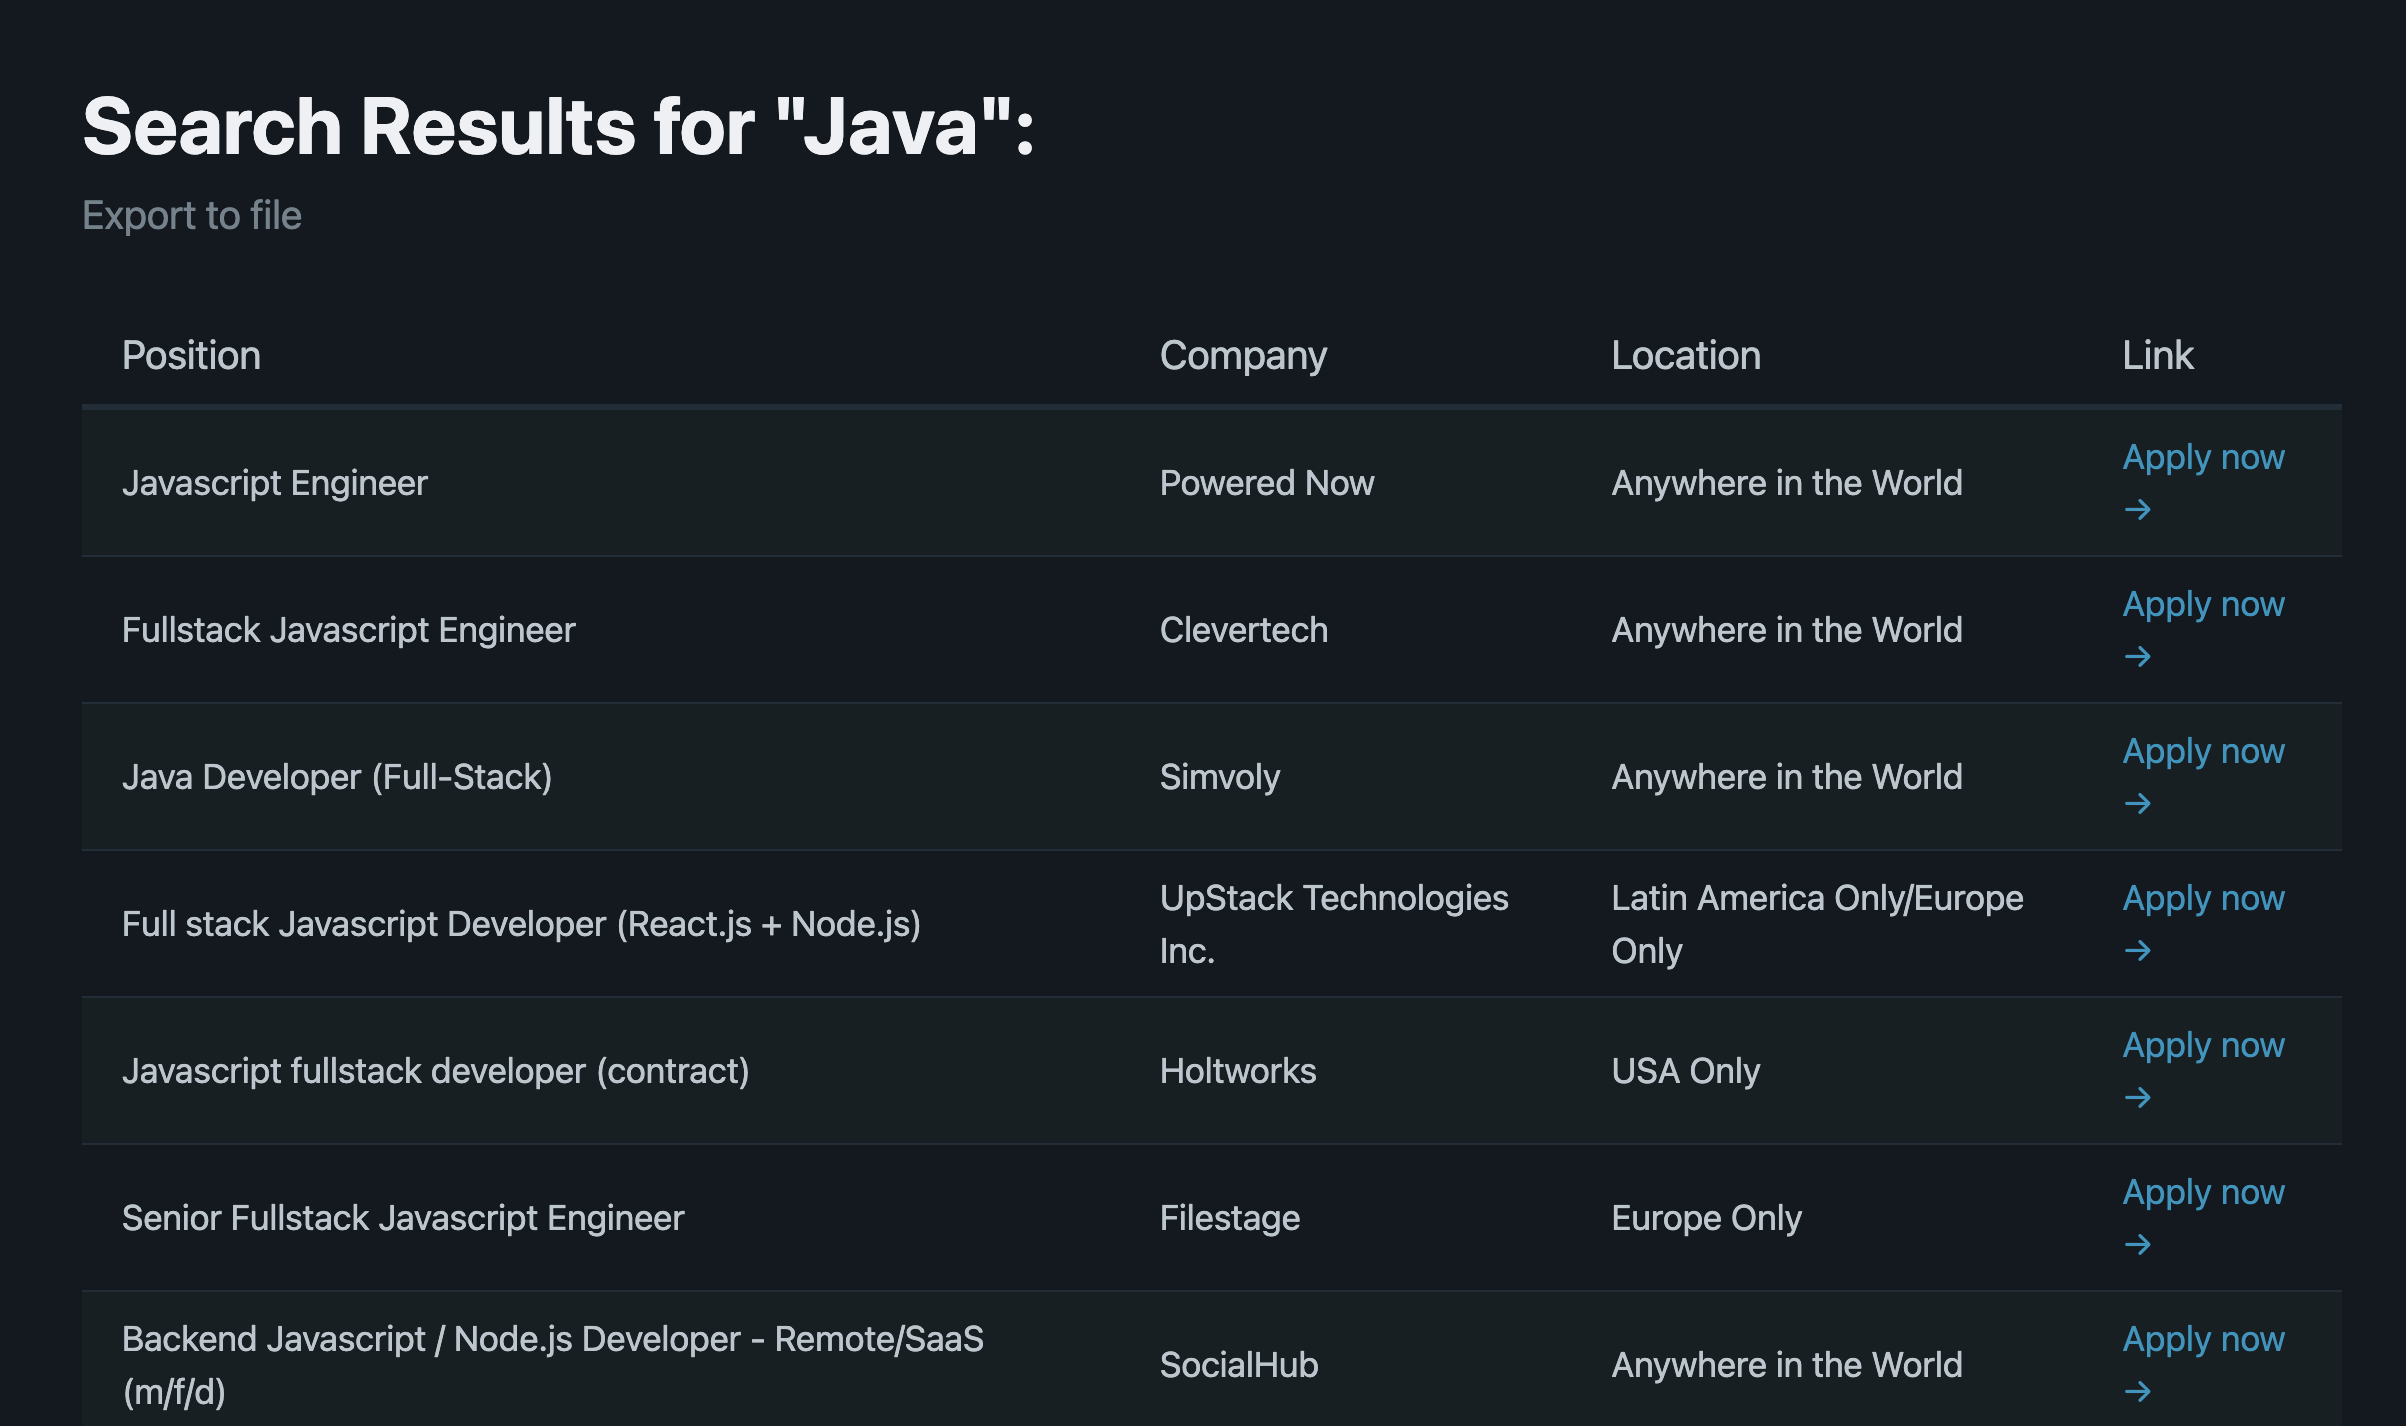Viewport: 2406px width, 1426px height.
Task: Click the Location column header
Action: (x=1685, y=356)
